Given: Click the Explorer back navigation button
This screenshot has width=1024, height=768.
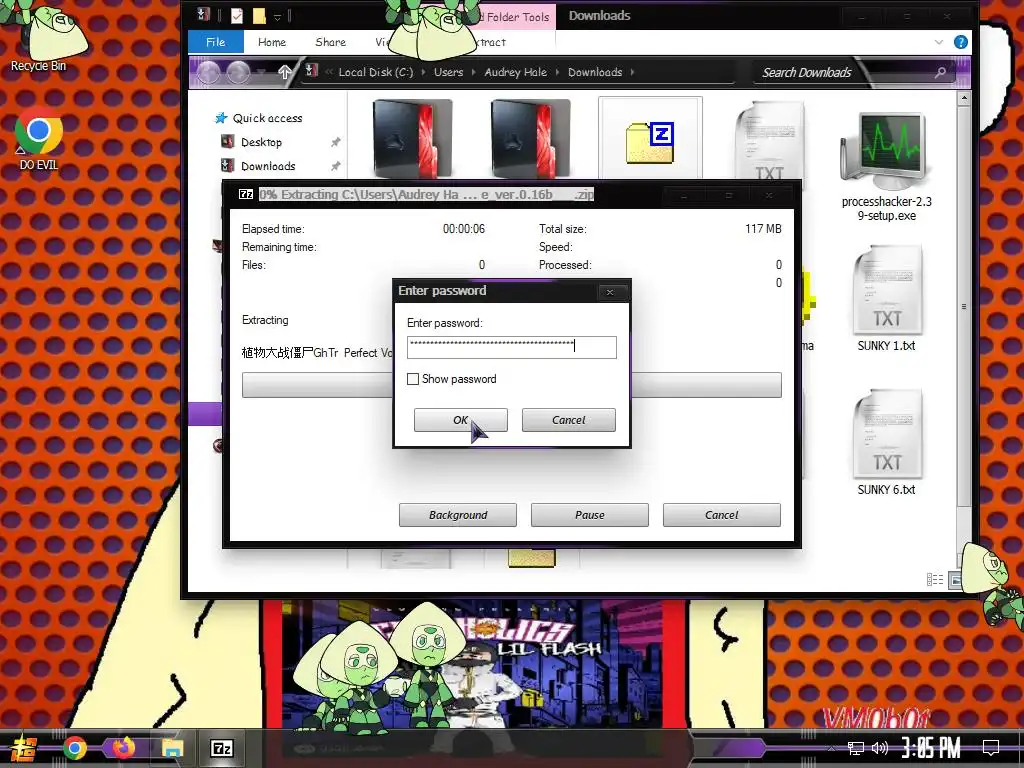Looking at the screenshot, I should [208, 72].
